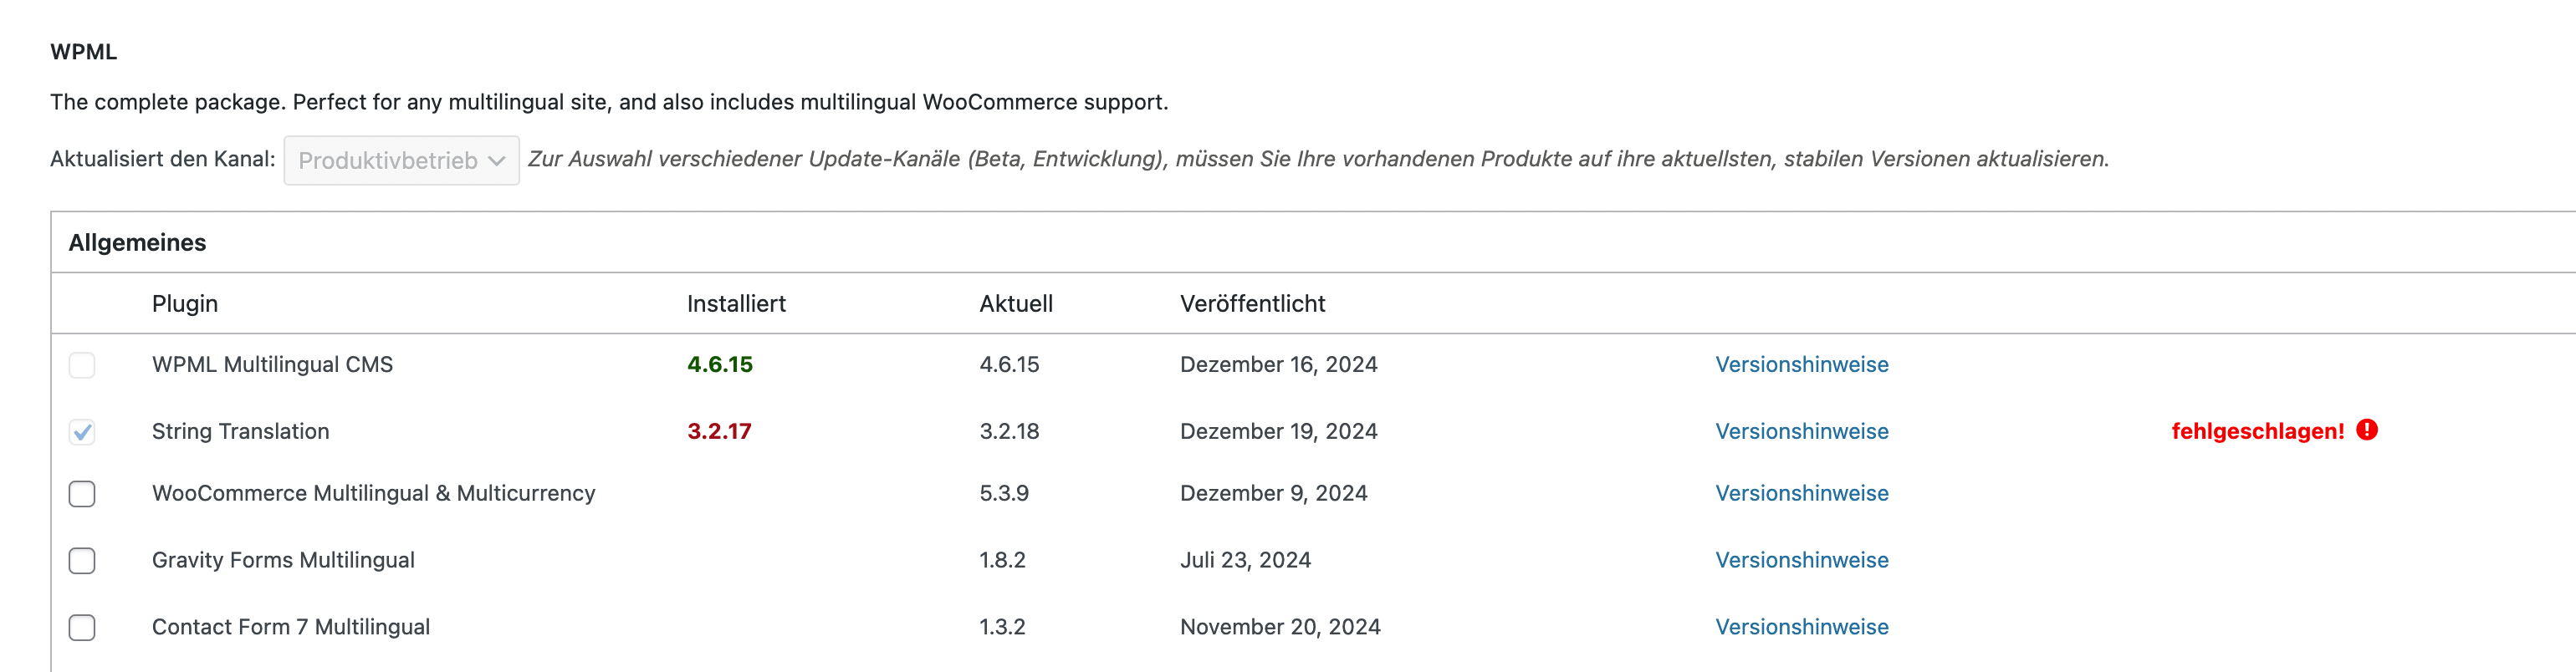Select the Gravity Forms Multilingual checkbox
The image size is (2576, 672).
(82, 561)
